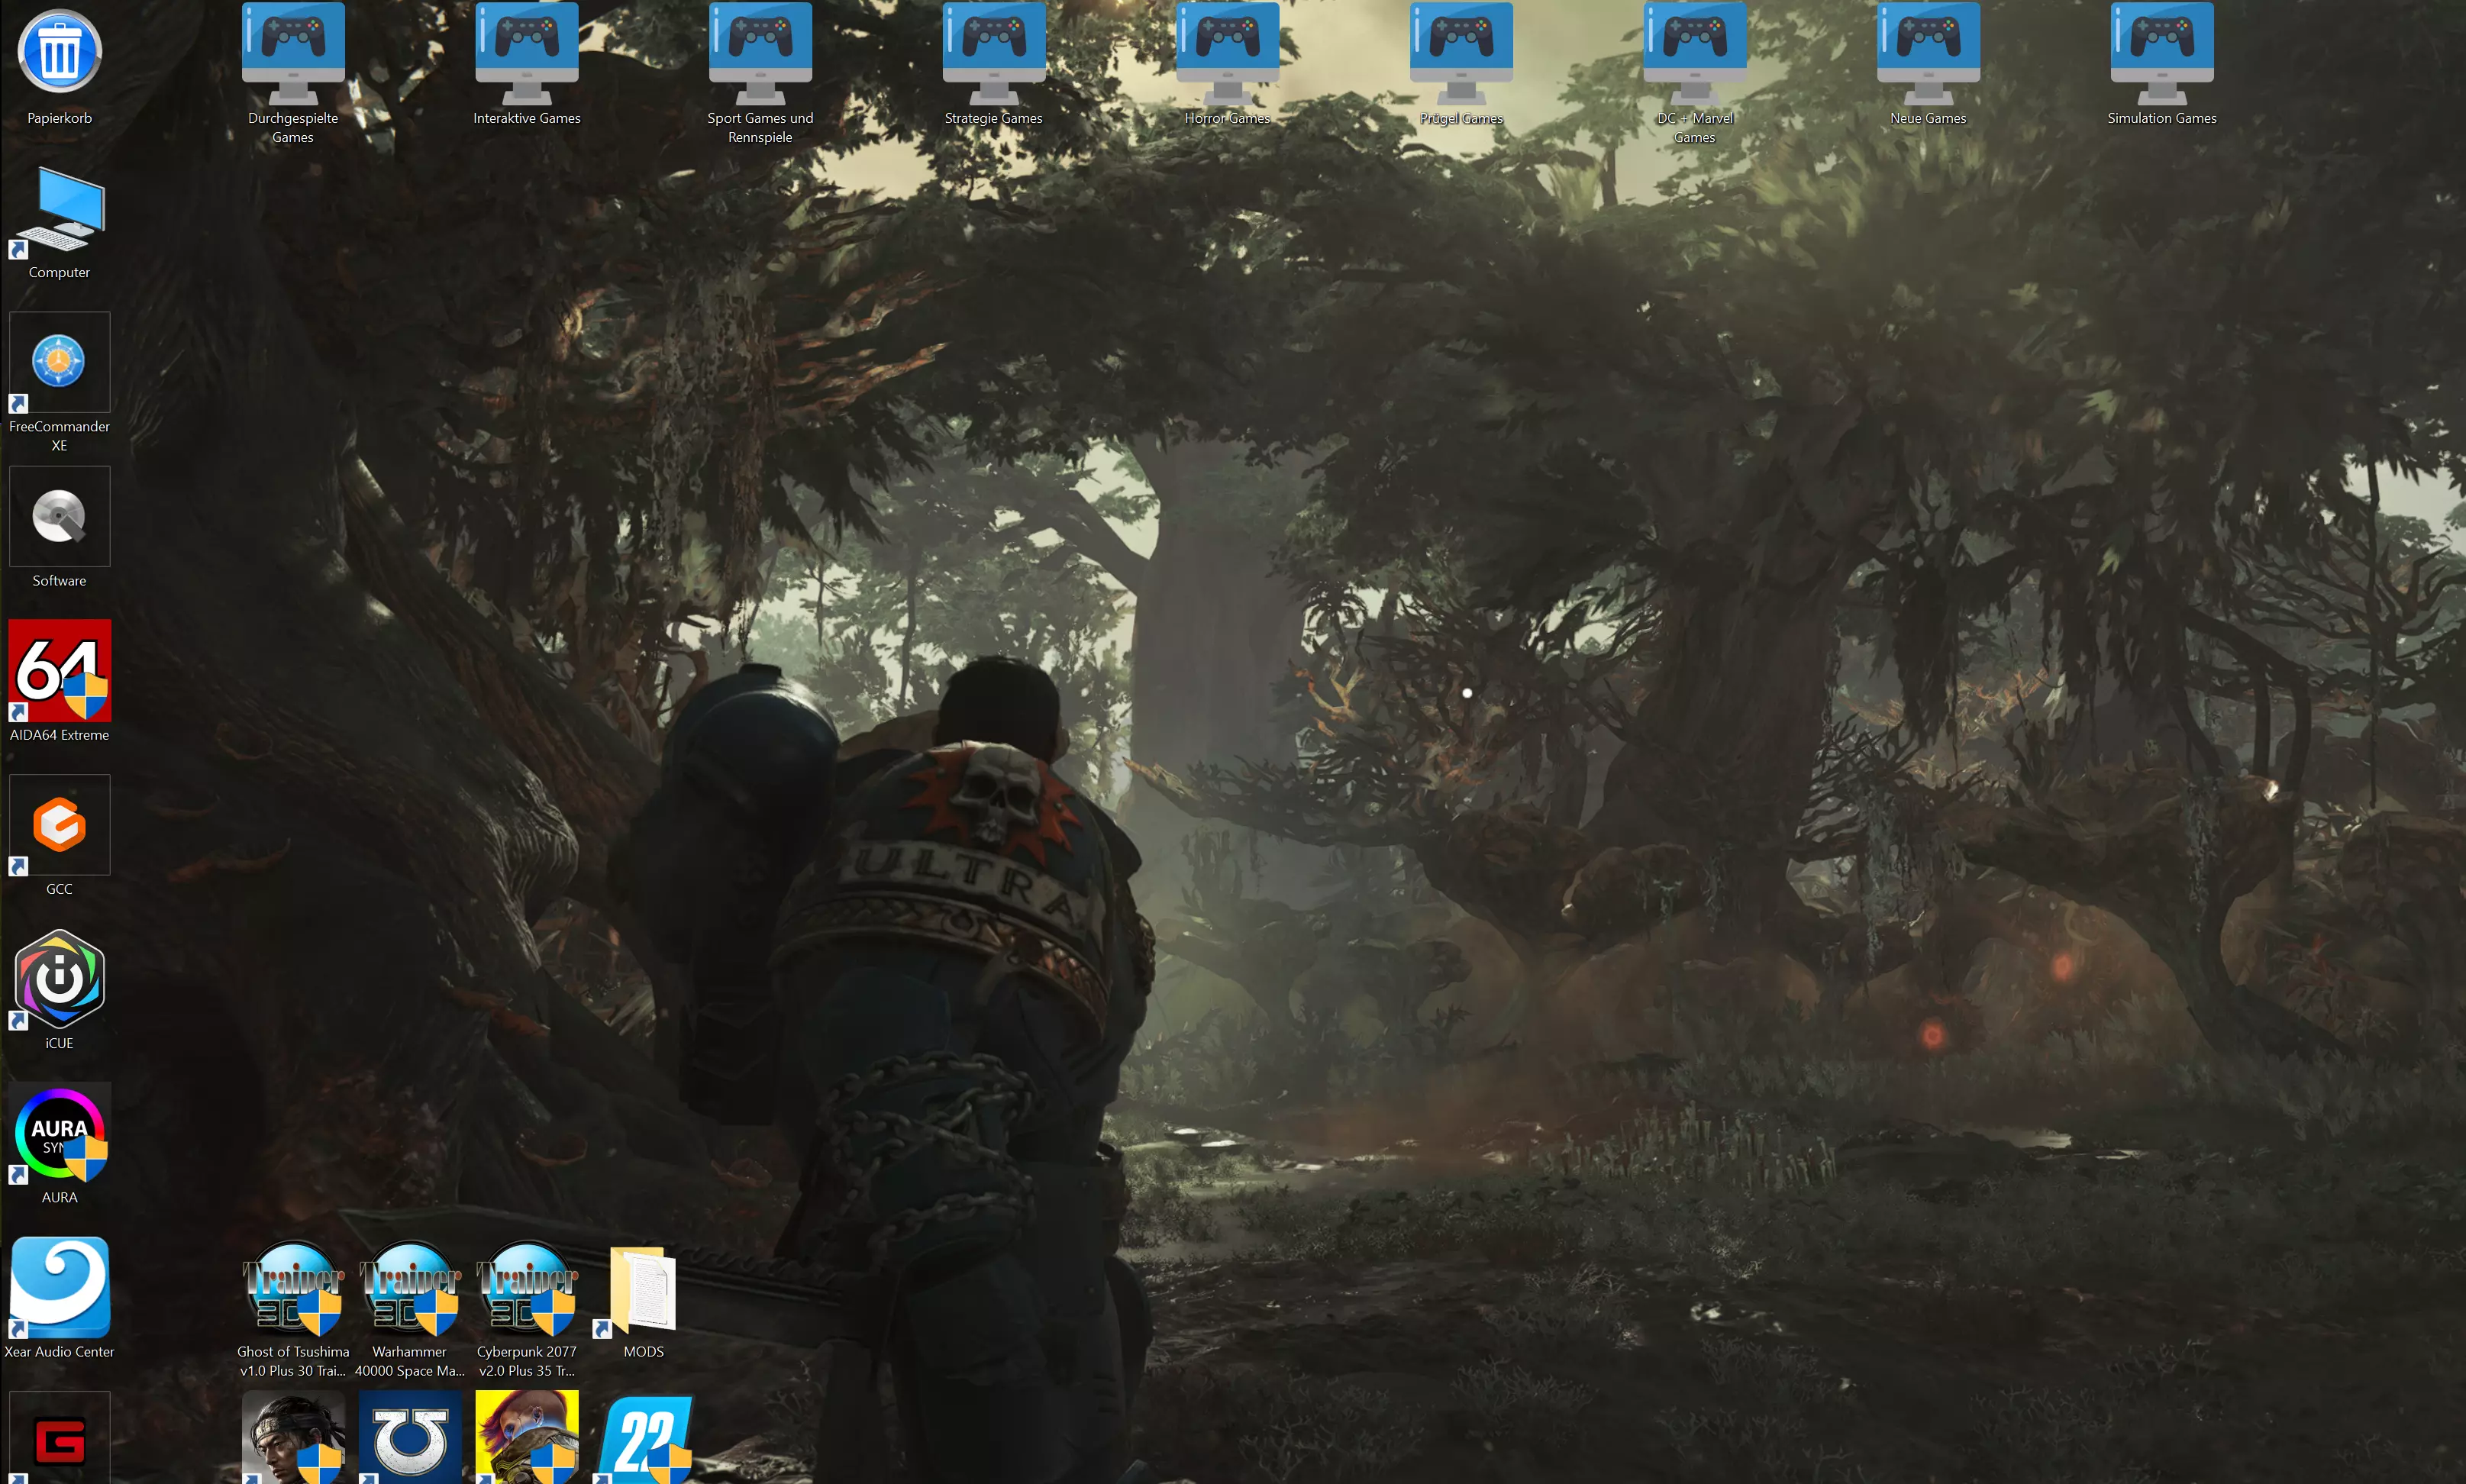Select the Ghost of Tsushima samurai game icon
2466x1484 pixels.
click(x=293, y=1438)
